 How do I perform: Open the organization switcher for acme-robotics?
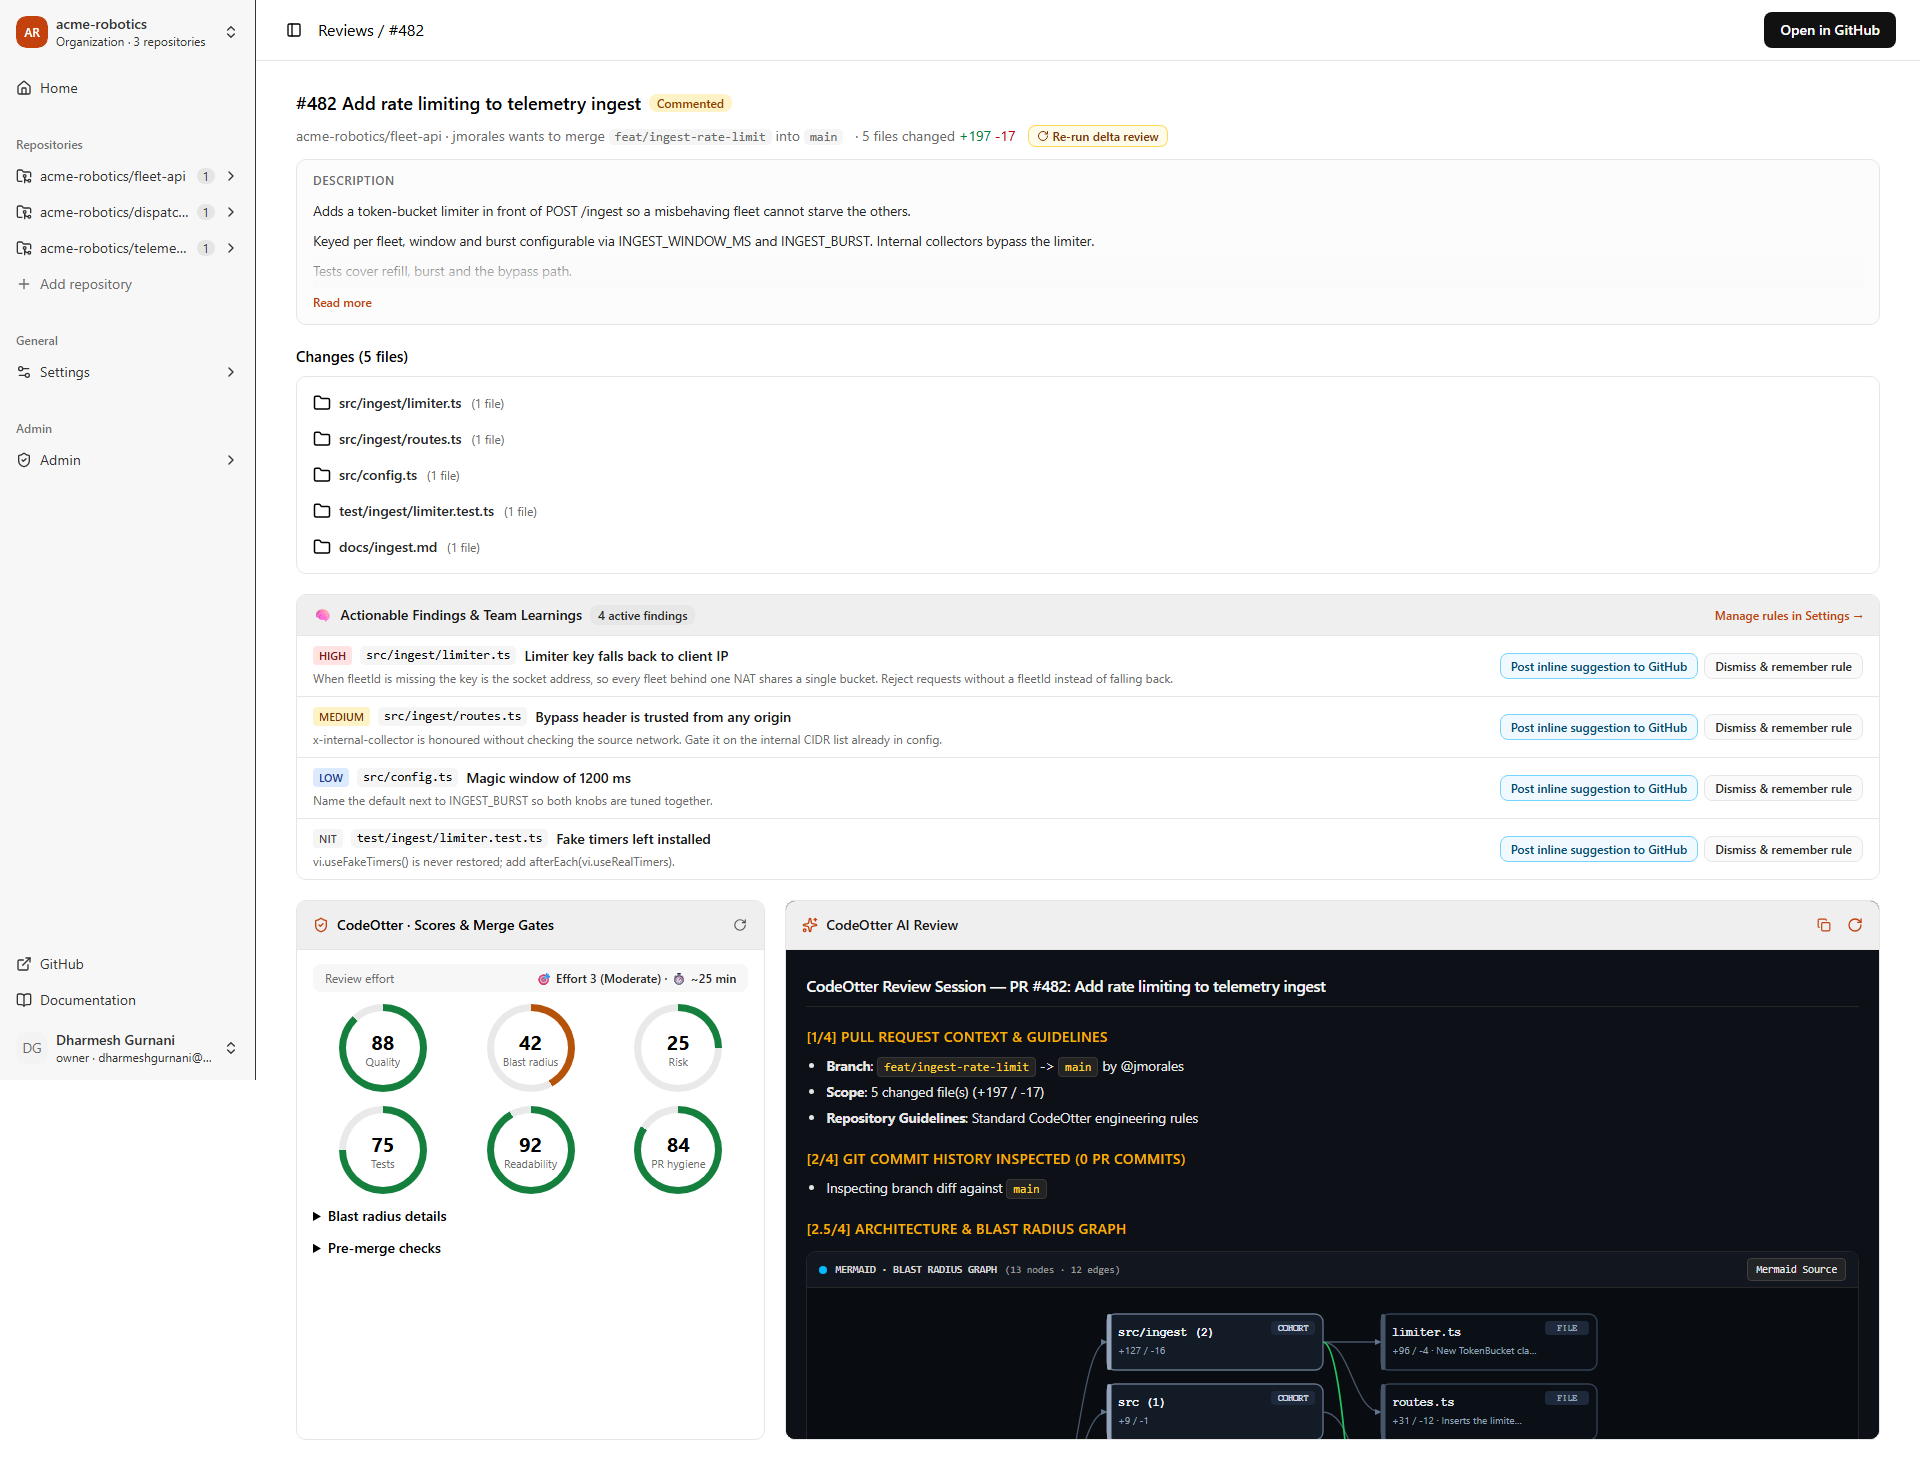[128, 32]
